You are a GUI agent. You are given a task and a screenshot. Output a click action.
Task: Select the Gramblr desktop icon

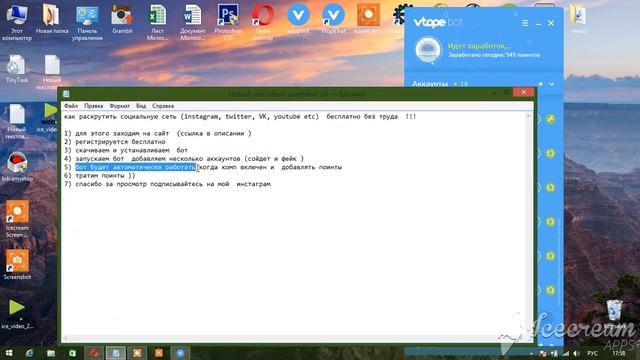[x=122, y=20]
